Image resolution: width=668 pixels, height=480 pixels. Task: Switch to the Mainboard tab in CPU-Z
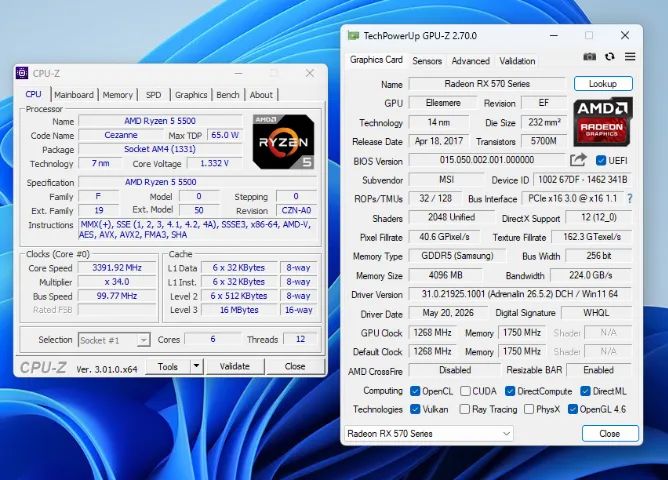pyautogui.click(x=74, y=95)
